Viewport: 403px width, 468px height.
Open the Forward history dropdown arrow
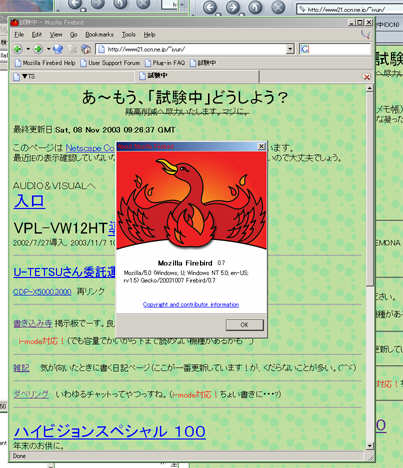pos(48,49)
